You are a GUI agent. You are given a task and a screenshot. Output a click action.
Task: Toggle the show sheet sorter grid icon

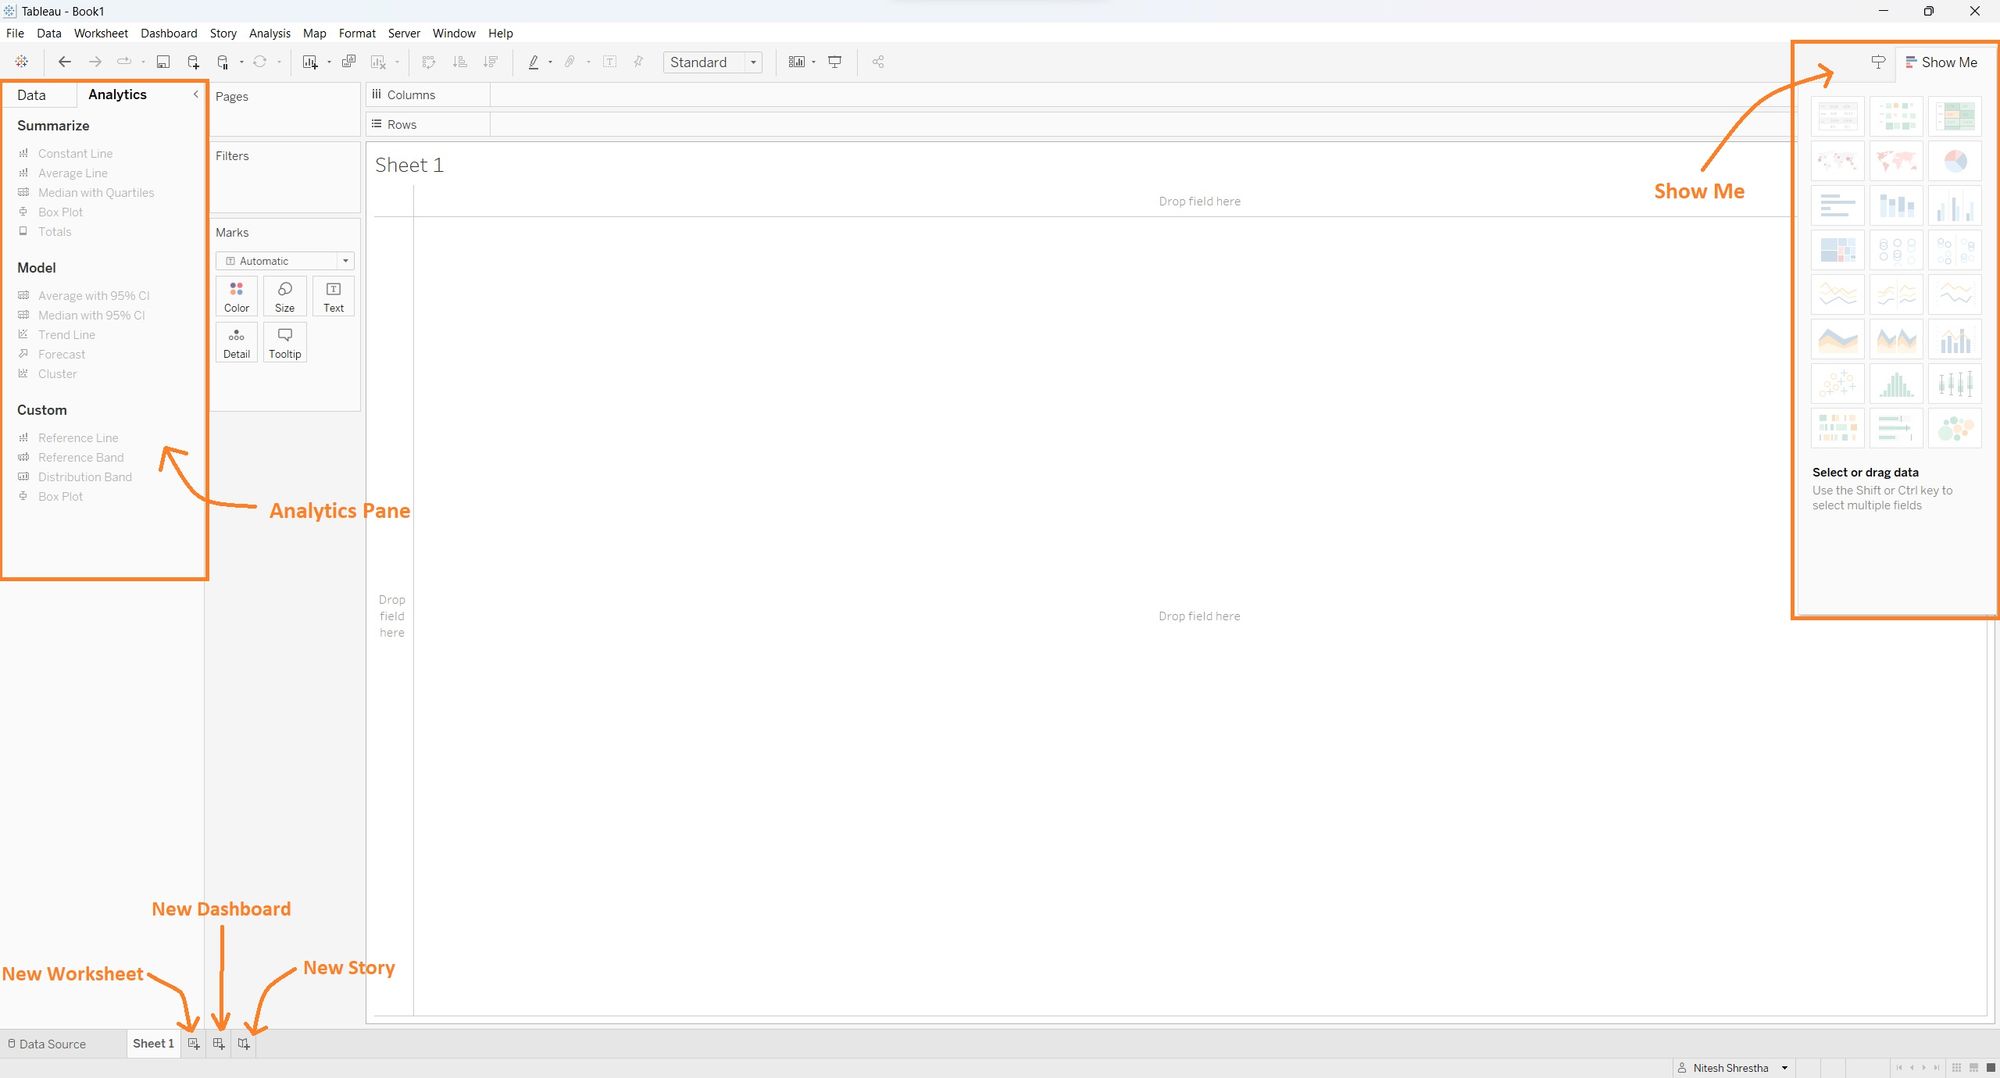1957,1068
